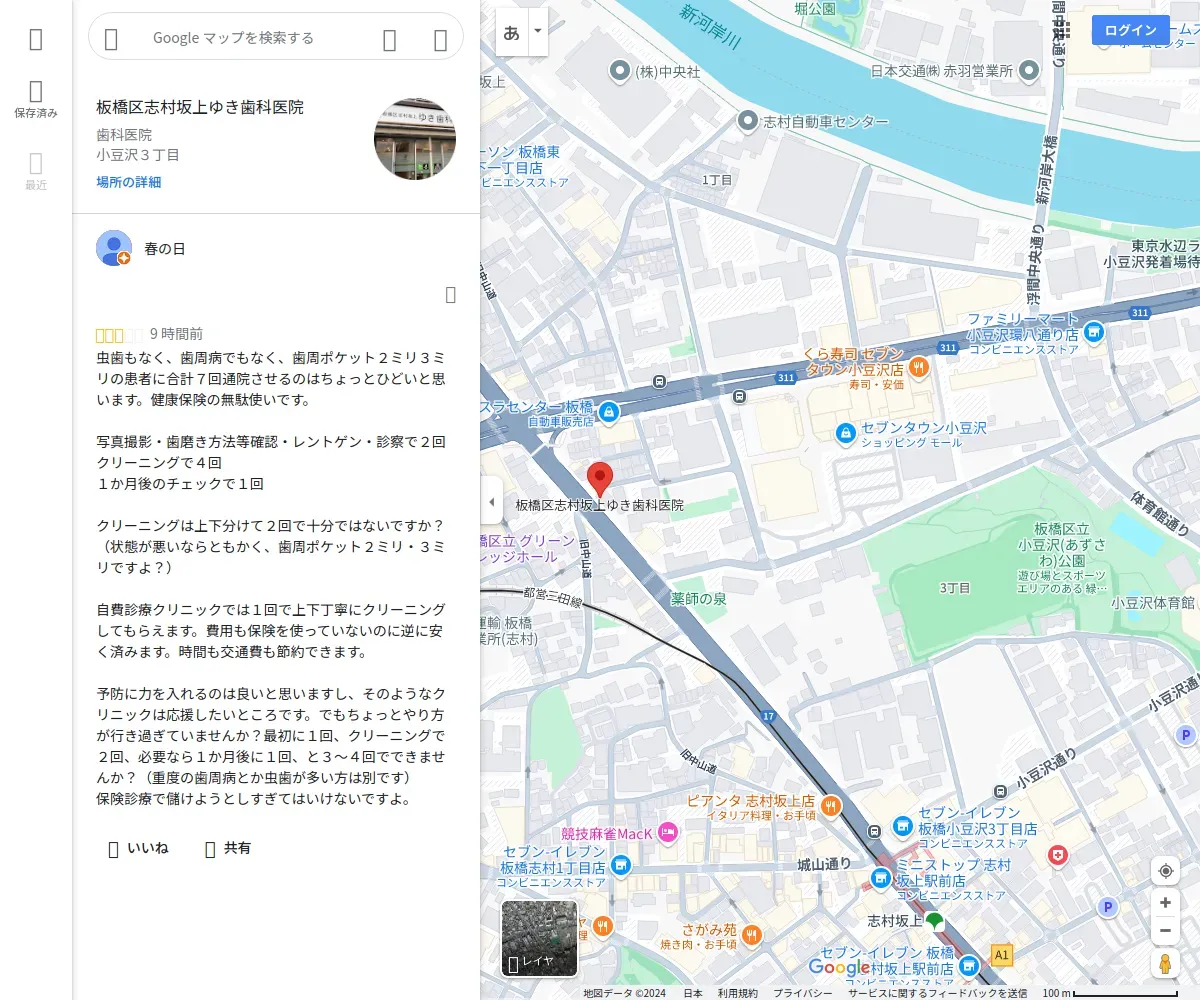Click the 利用規約 footer link
The height and width of the screenshot is (1000, 1200).
pos(737,993)
